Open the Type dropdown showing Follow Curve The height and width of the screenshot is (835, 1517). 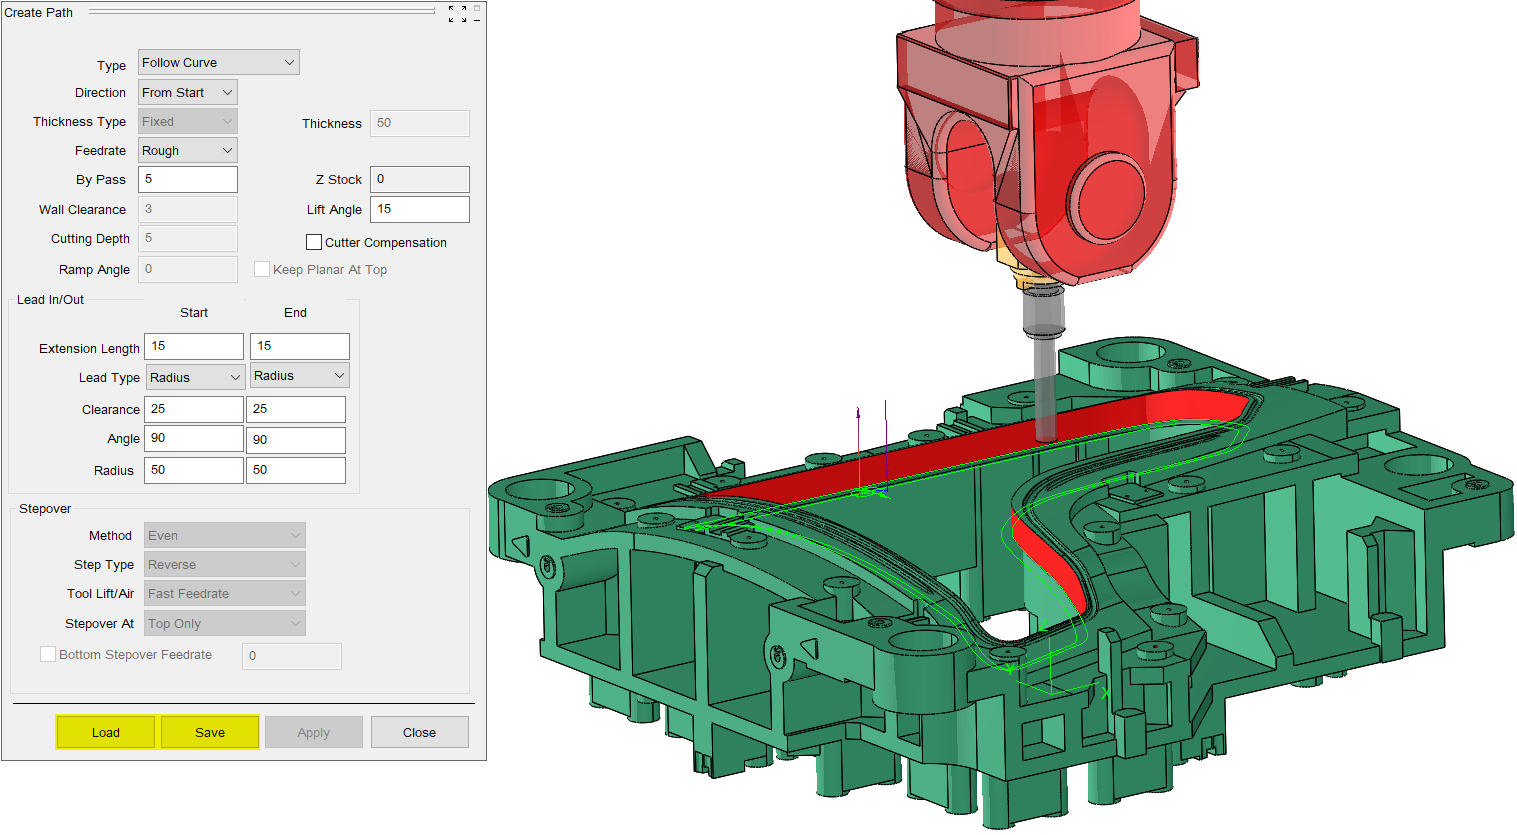tap(219, 63)
